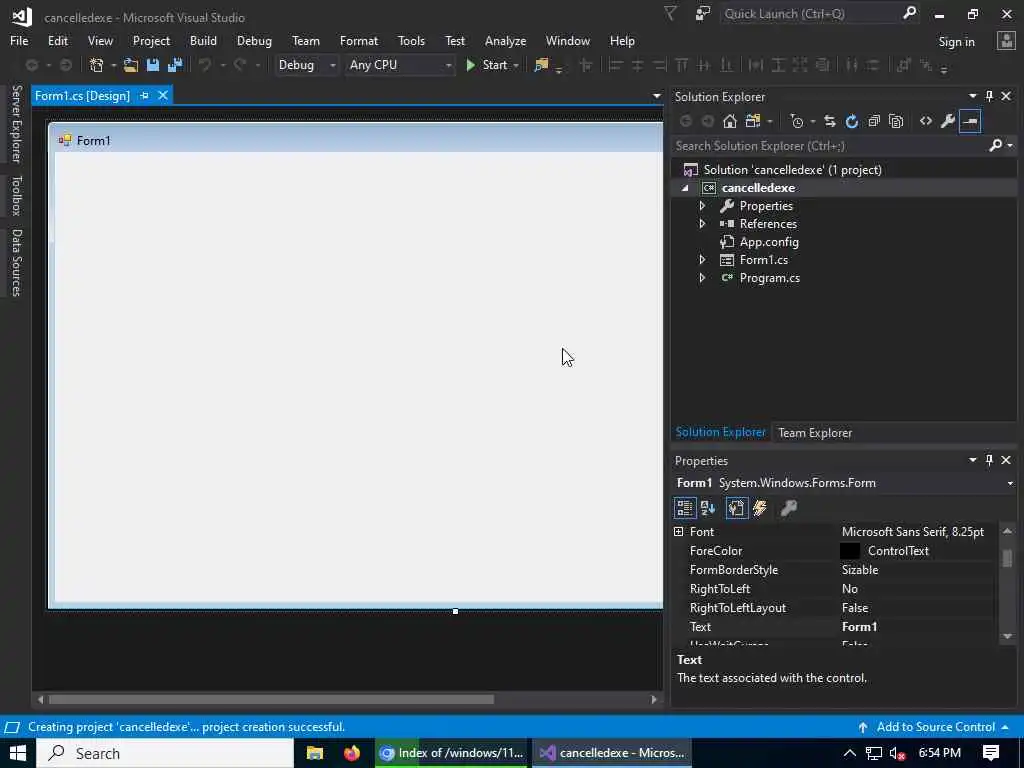
Task: Open the Start button dropdown arrow
Action: [516, 65]
